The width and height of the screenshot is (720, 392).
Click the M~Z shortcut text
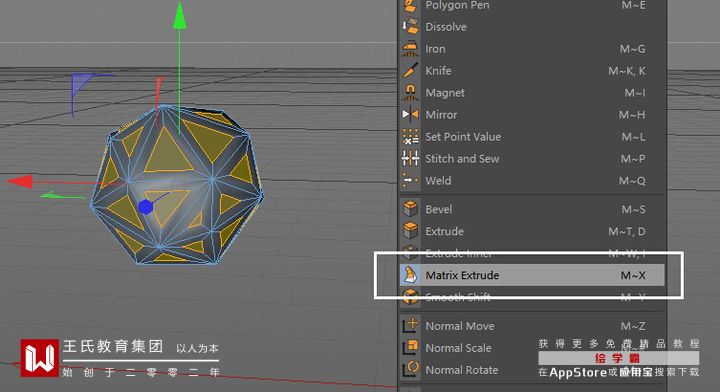[x=633, y=326]
